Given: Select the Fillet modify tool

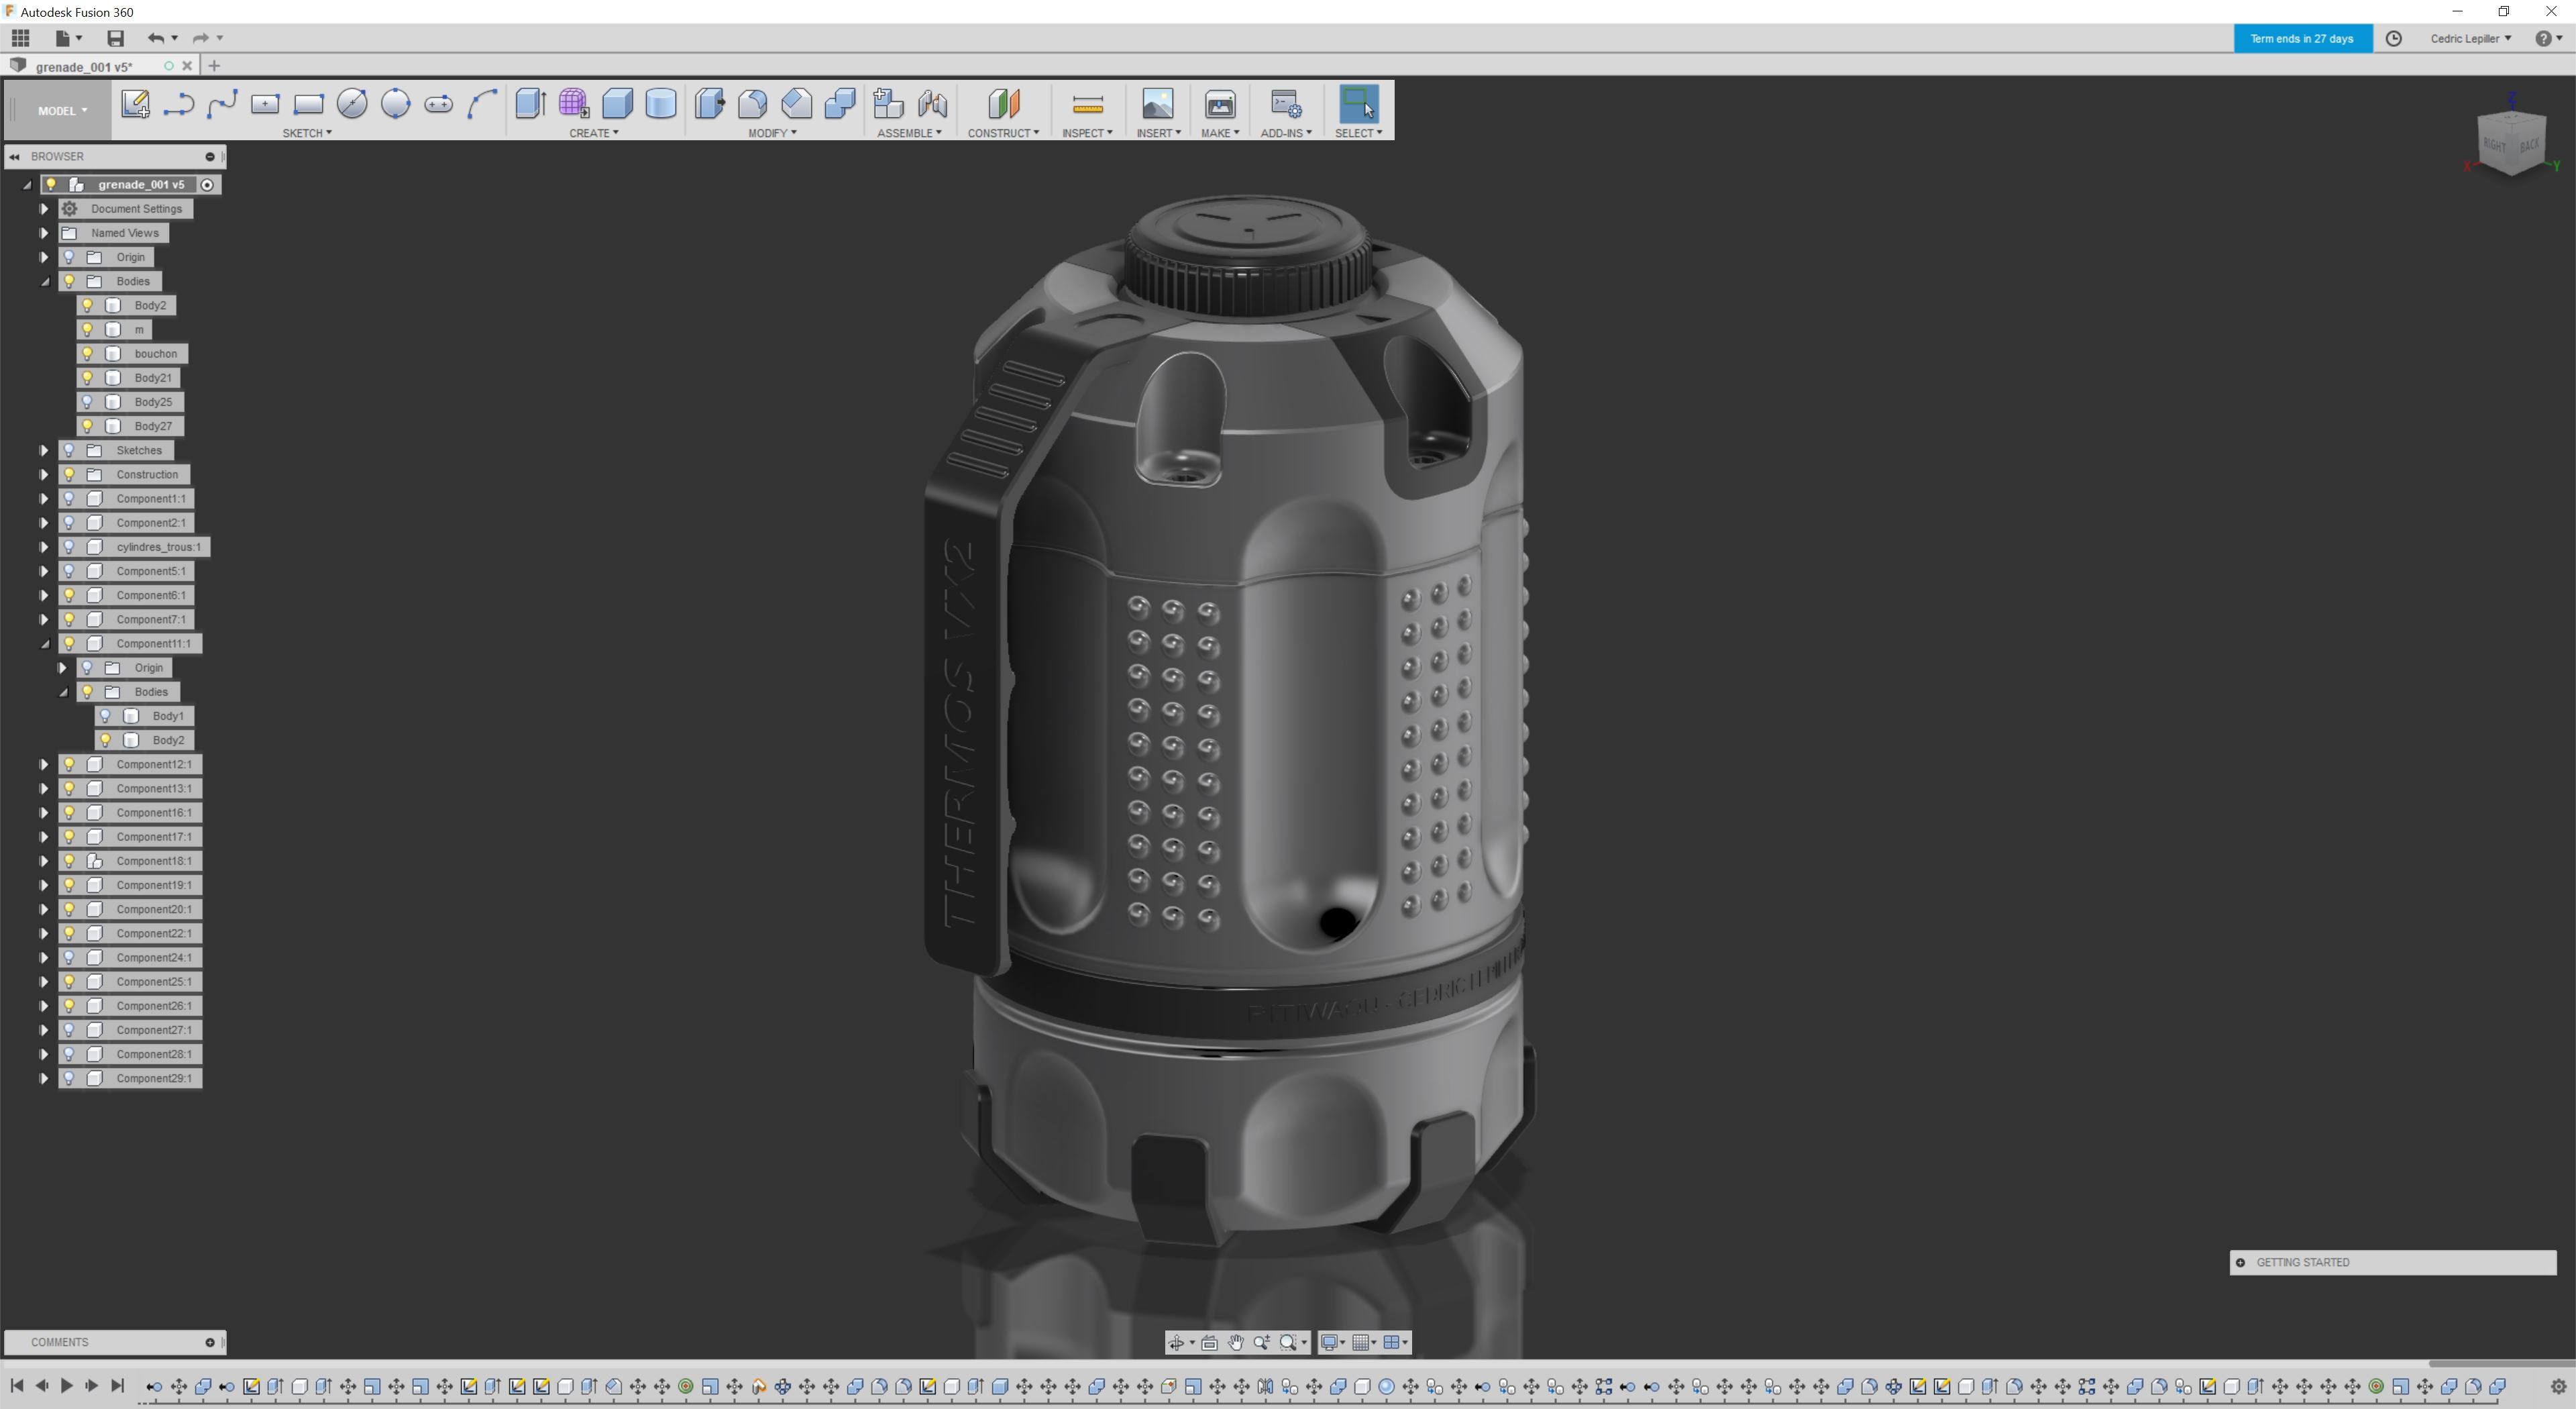Looking at the screenshot, I should pos(753,104).
